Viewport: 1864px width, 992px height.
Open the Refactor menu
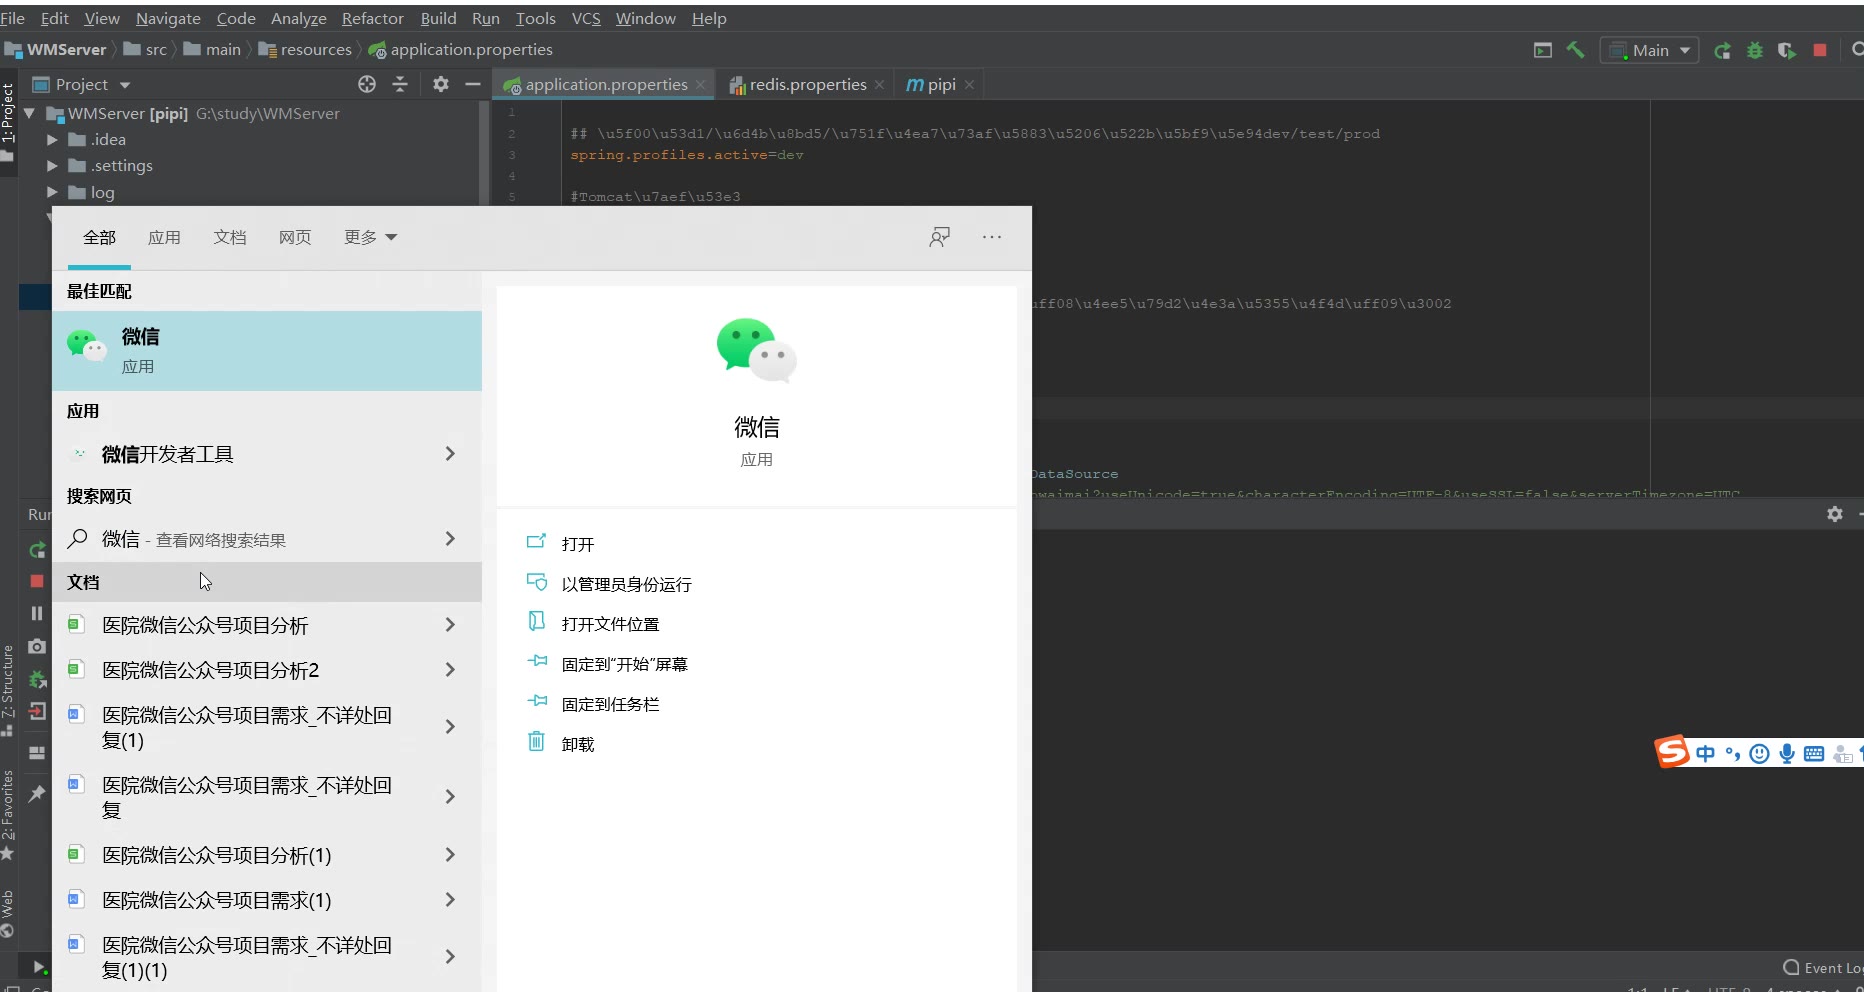(372, 18)
